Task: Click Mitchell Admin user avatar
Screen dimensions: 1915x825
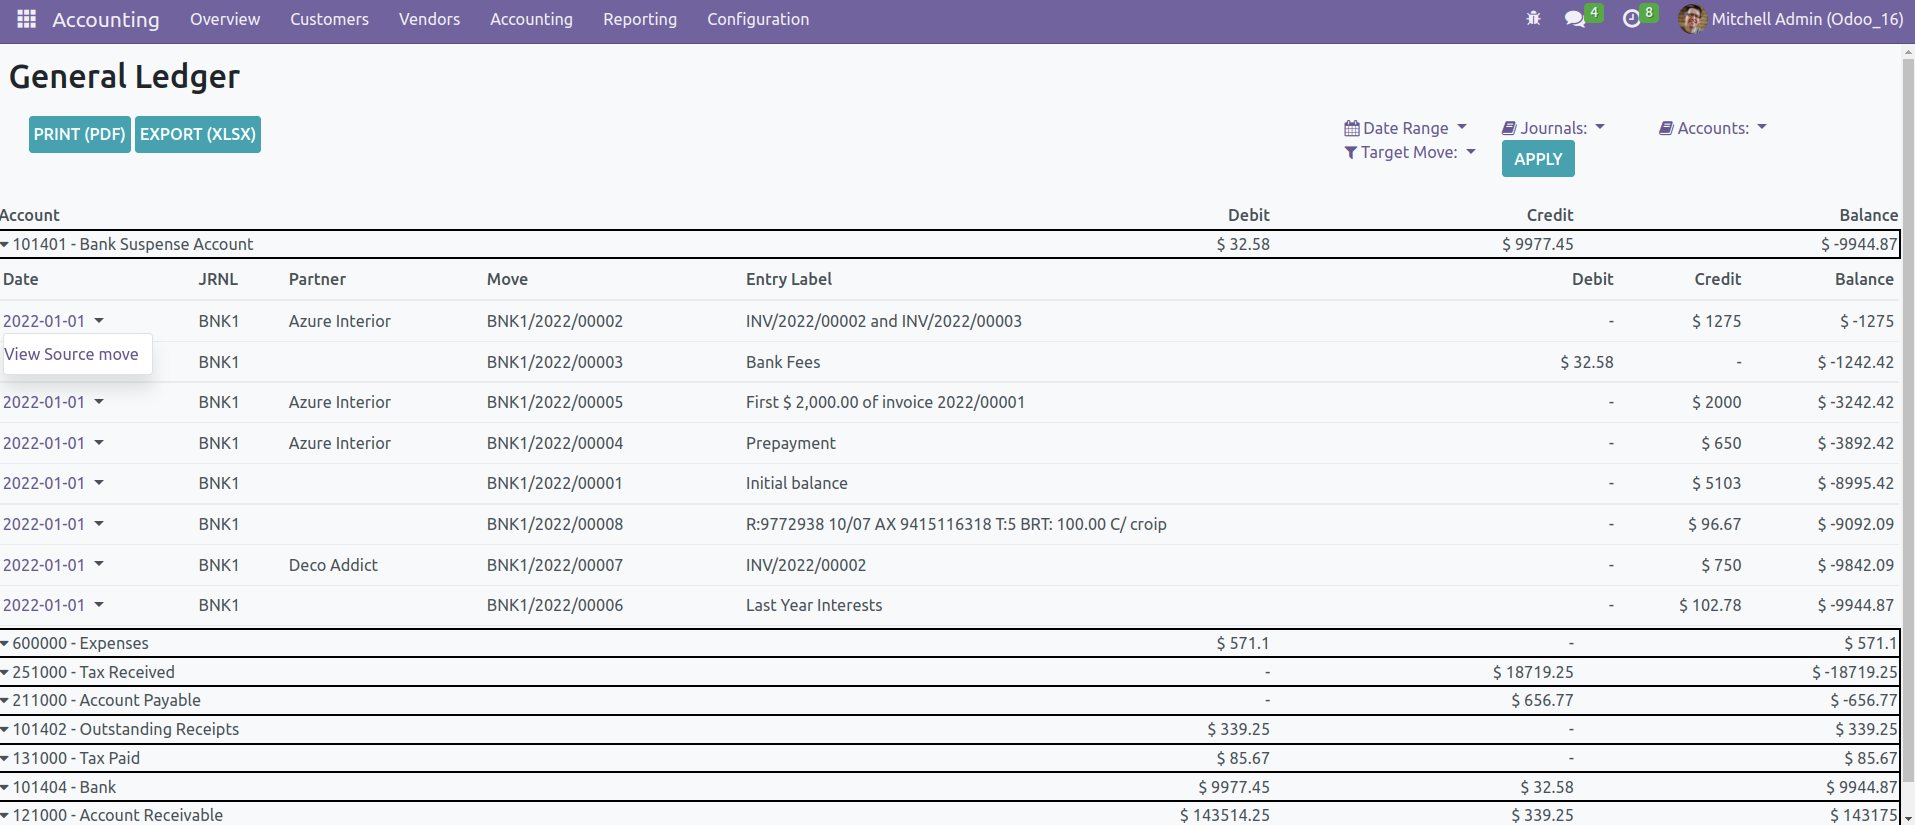Action: pyautogui.click(x=1692, y=19)
